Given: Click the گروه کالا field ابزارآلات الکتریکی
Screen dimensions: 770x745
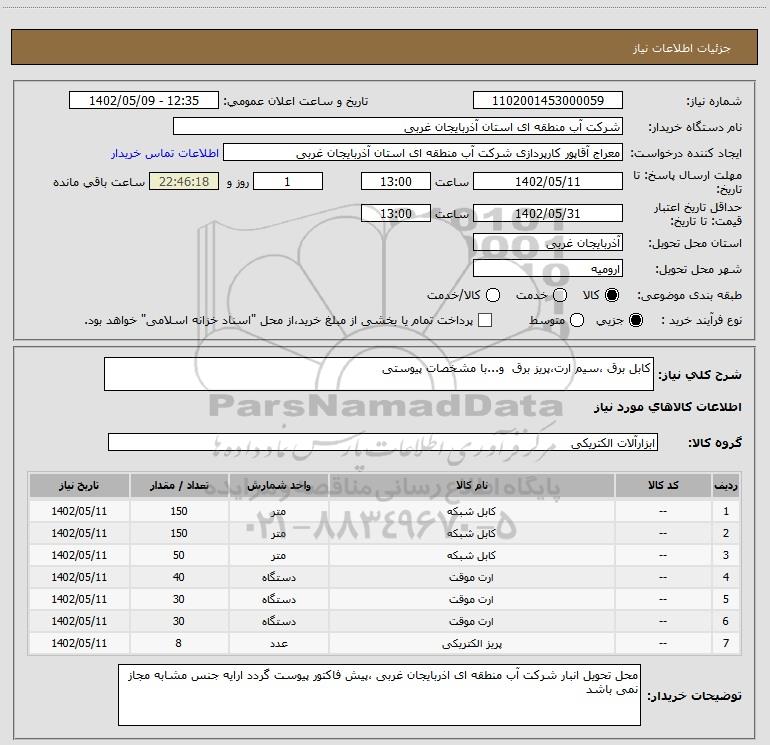Looking at the screenshot, I should click(x=383, y=442).
